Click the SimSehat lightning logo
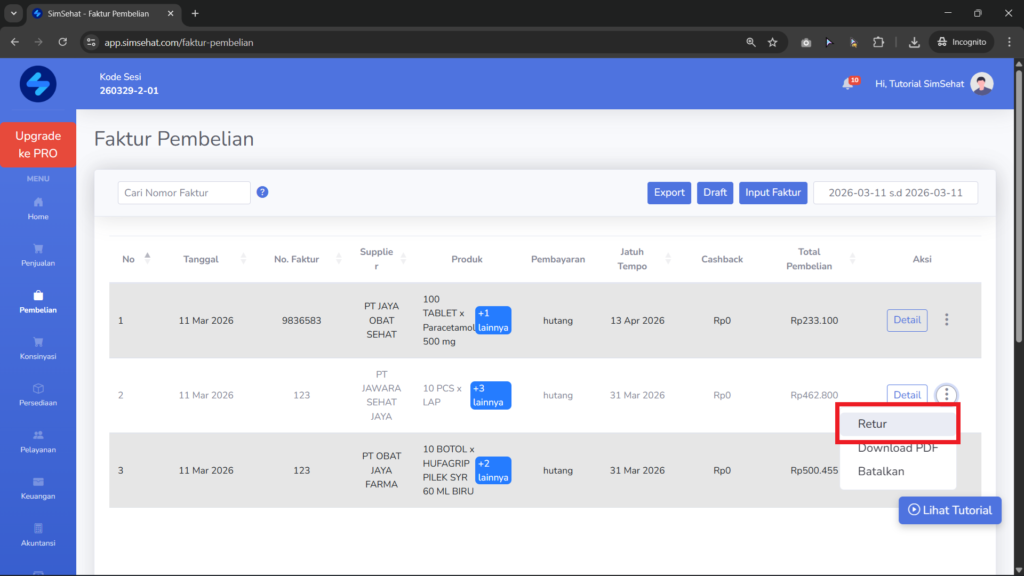 point(38,84)
